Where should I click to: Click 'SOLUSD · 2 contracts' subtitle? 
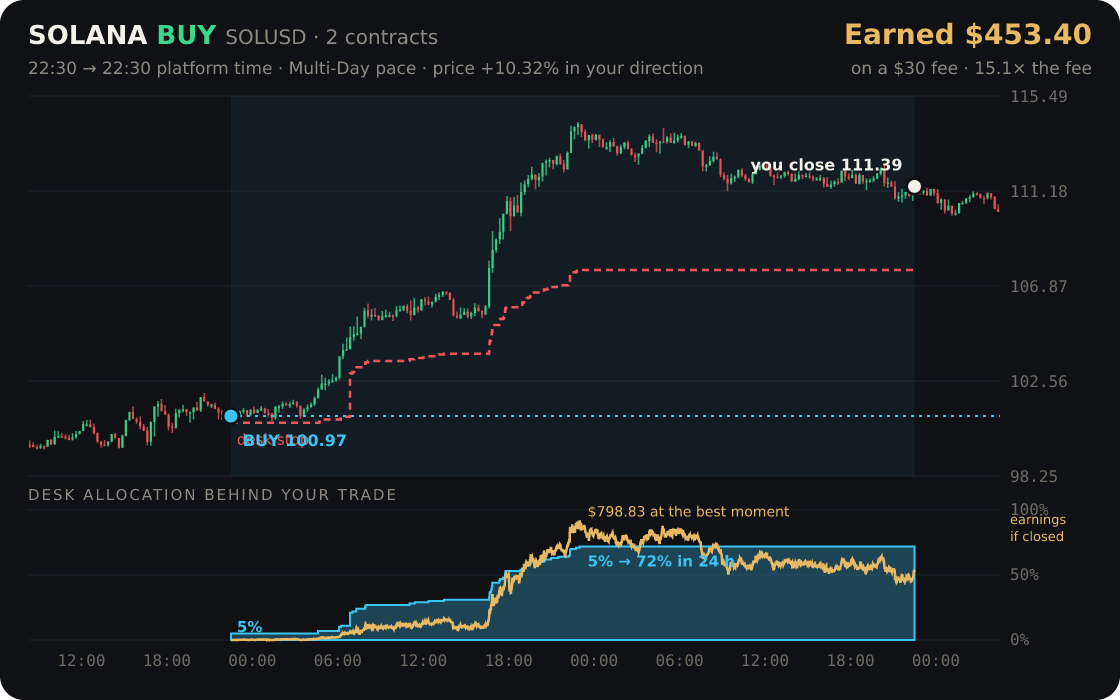coord(331,37)
